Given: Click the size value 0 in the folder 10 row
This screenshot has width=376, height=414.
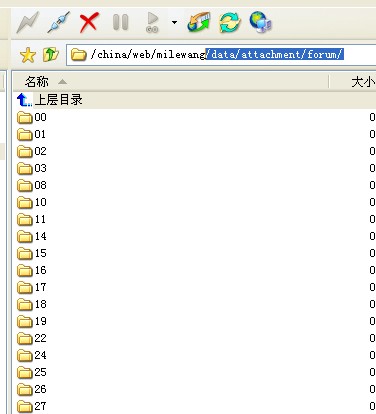Looking at the screenshot, I should [x=372, y=202].
